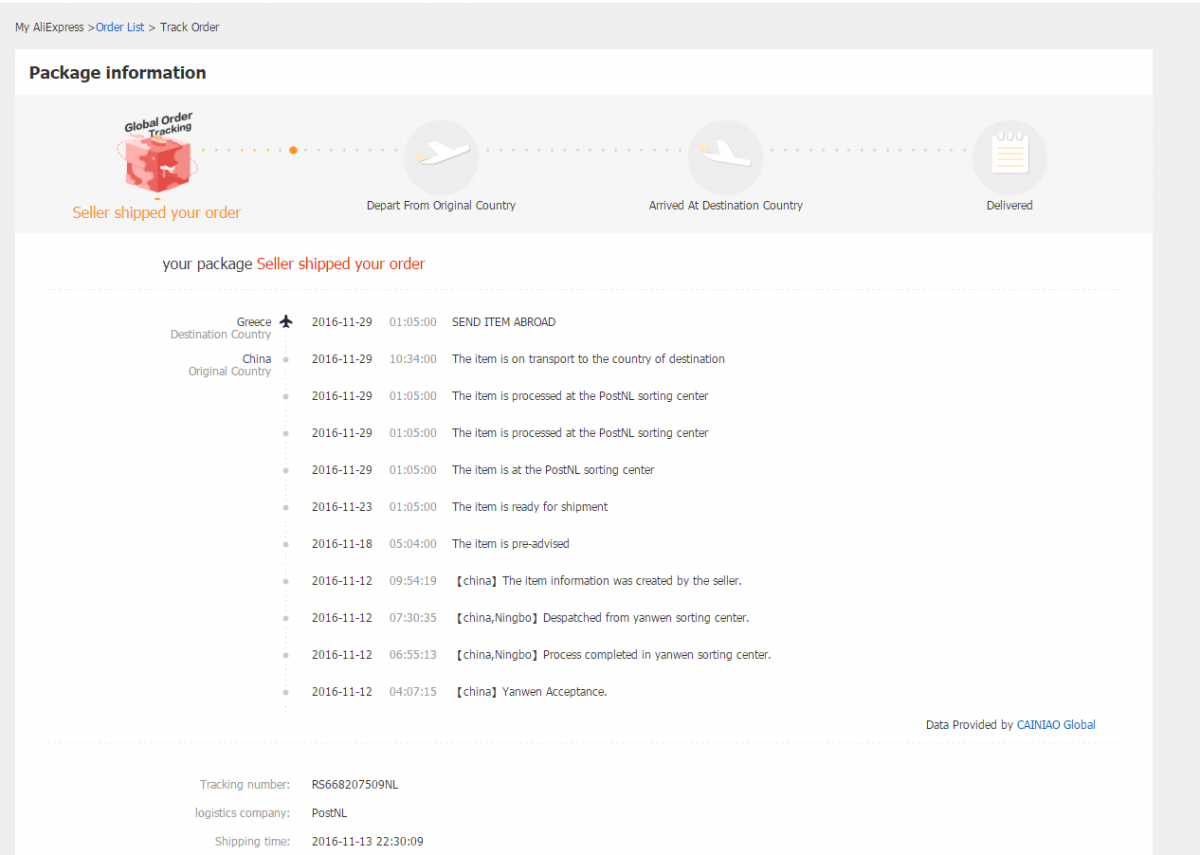This screenshot has width=1200, height=855.
Task: Select The item is pre-advised entry
Action: [x=510, y=544]
